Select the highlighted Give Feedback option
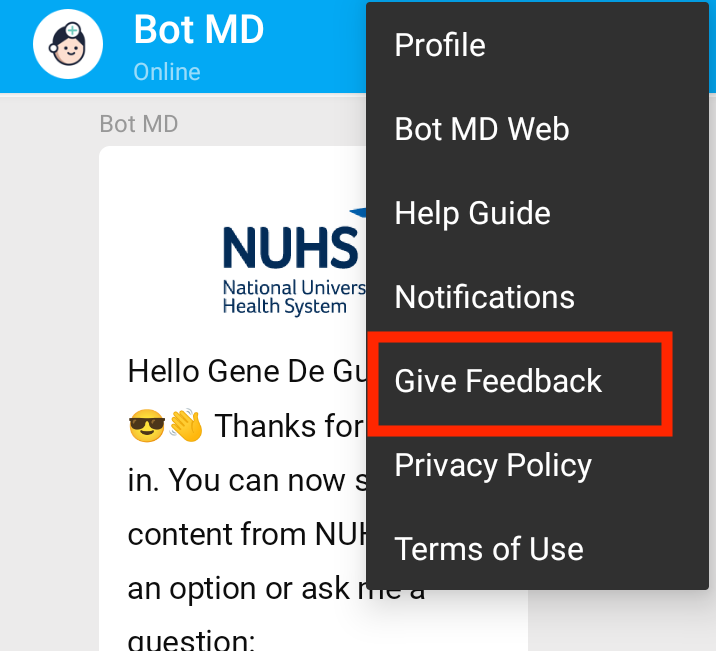Viewport: 716px width, 651px height. click(520, 381)
